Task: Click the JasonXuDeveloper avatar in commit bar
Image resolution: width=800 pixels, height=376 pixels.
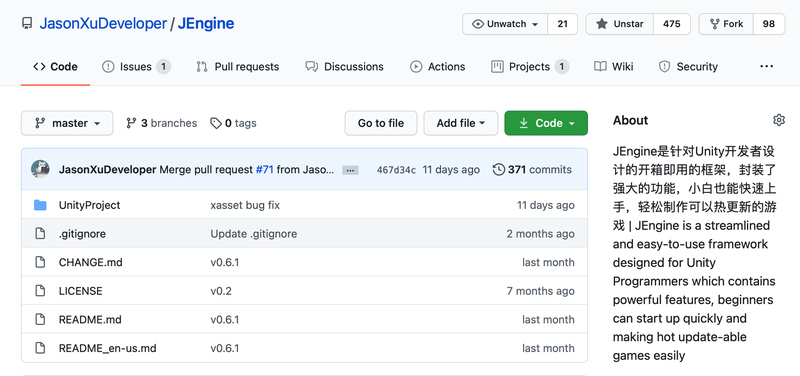Action: click(40, 169)
